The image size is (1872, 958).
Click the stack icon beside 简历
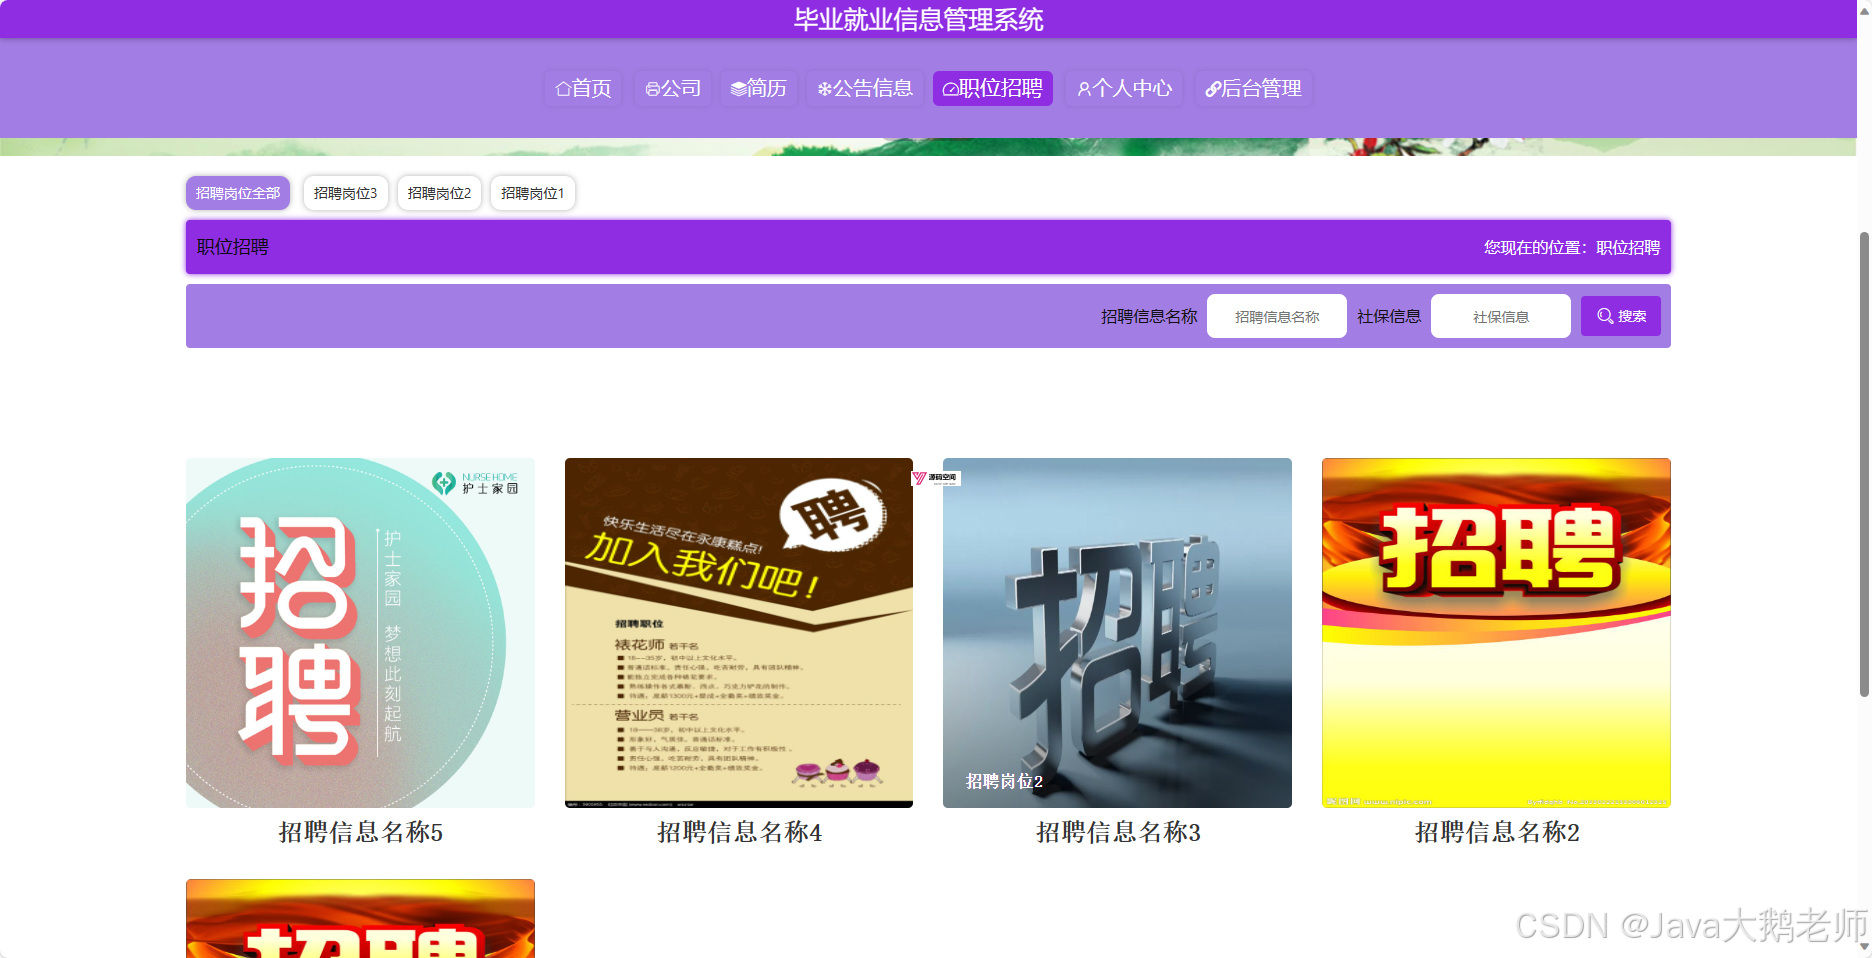(738, 89)
